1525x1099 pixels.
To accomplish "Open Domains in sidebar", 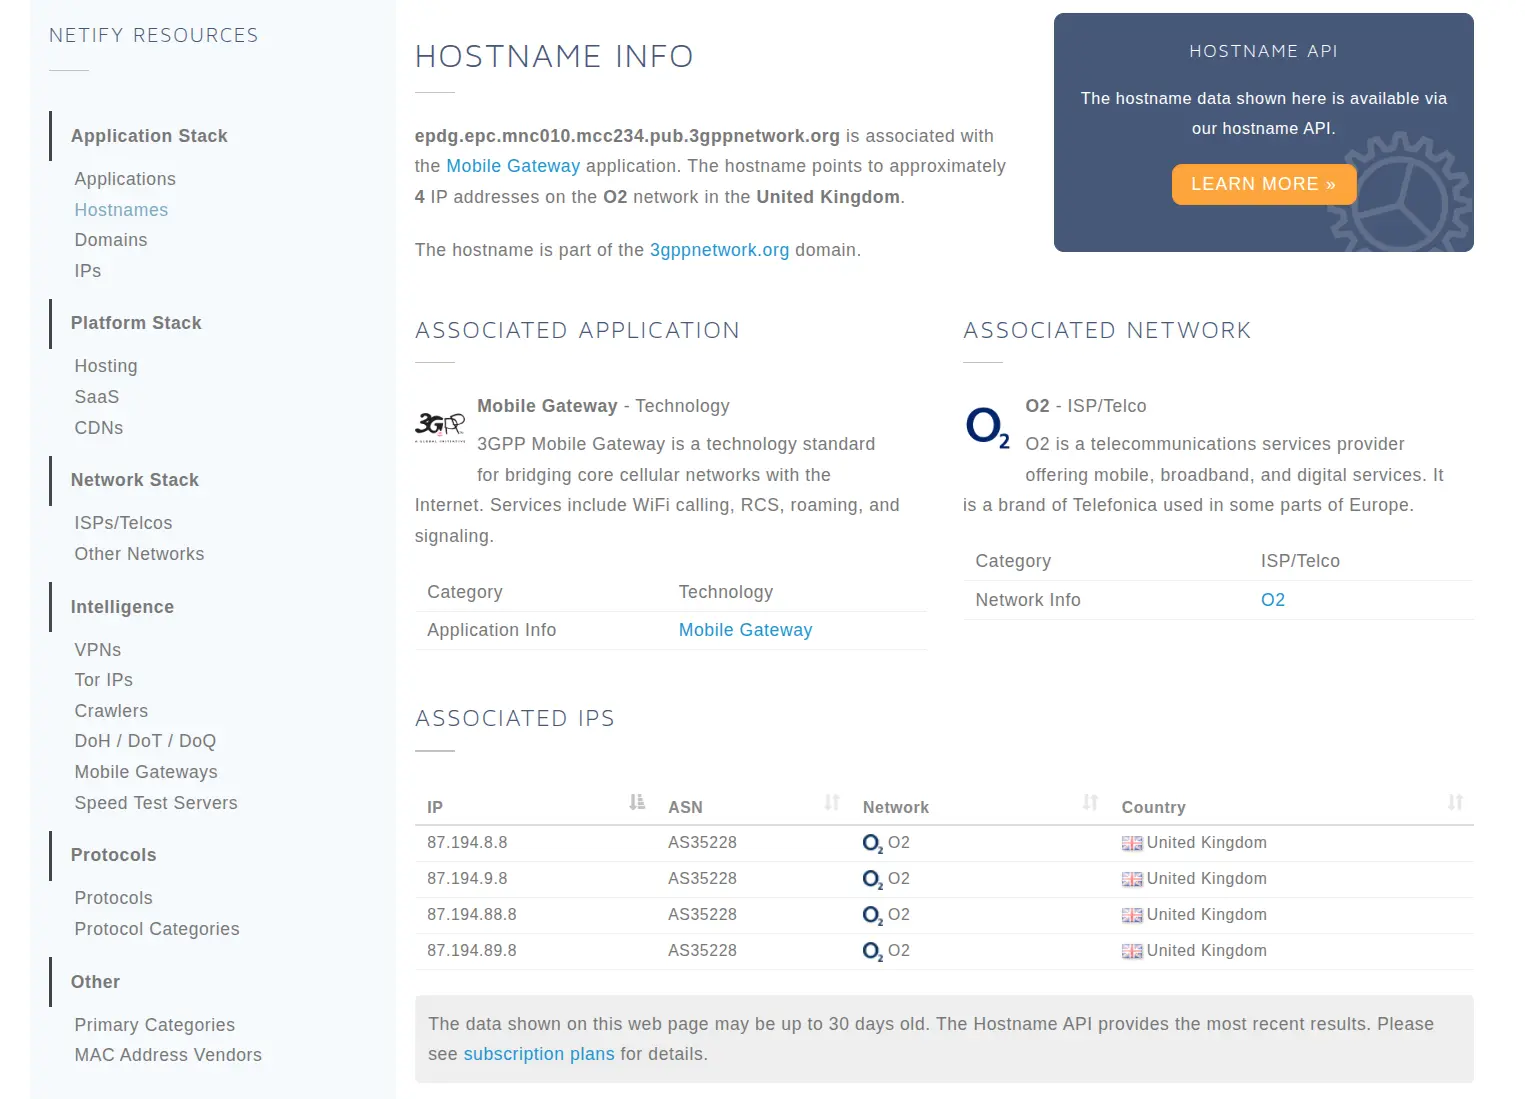I will (x=111, y=240).
